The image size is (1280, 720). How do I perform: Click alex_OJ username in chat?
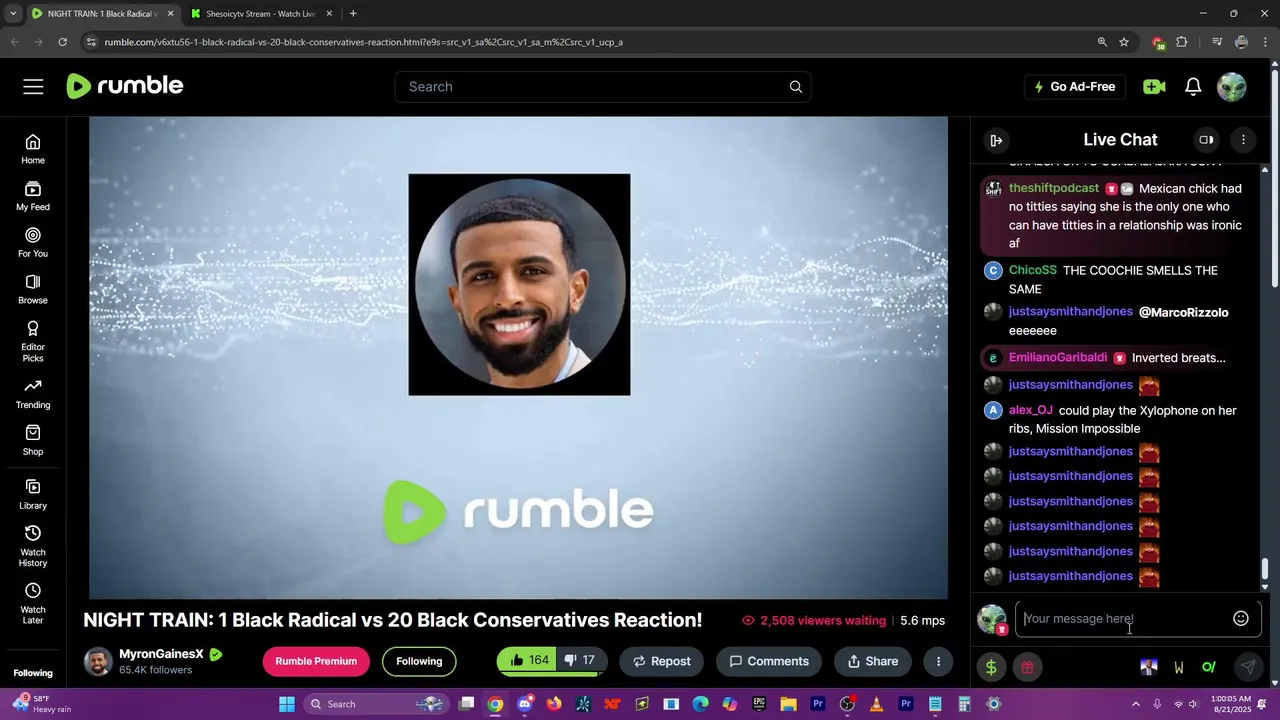1031,410
